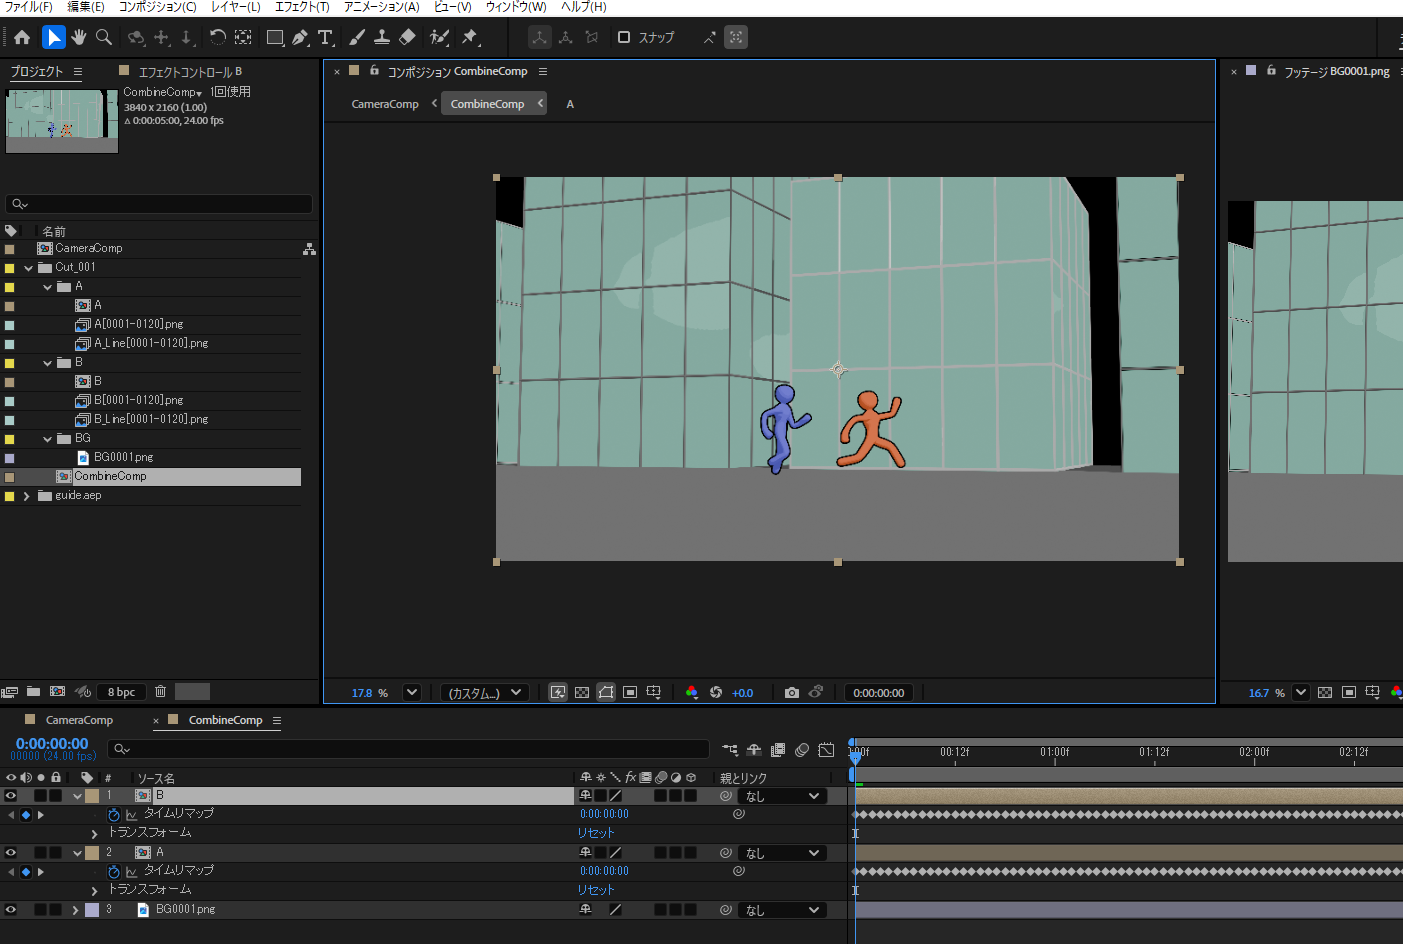Image resolution: width=1403 pixels, height=944 pixels.
Task: Click the 8 bpc color depth button
Action: 121,692
